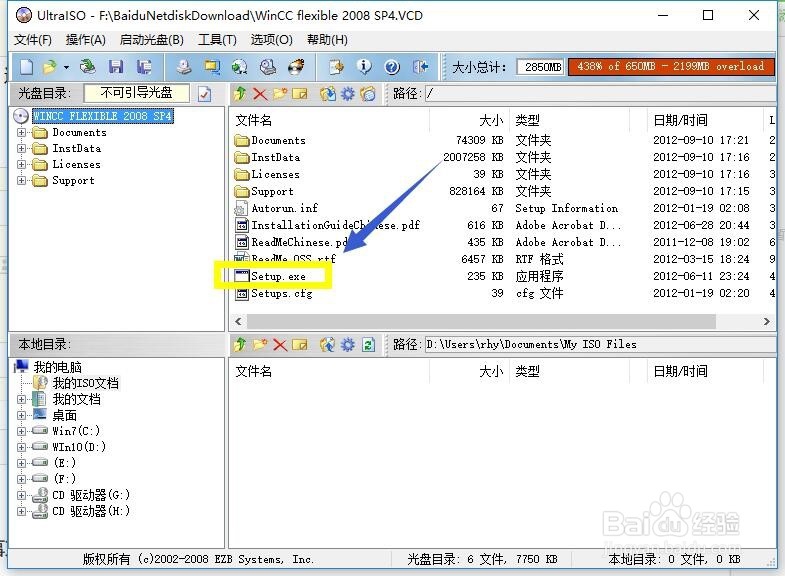Click the Up folder icon in disc pane
Viewport: 785px width, 576px height.
point(240,94)
